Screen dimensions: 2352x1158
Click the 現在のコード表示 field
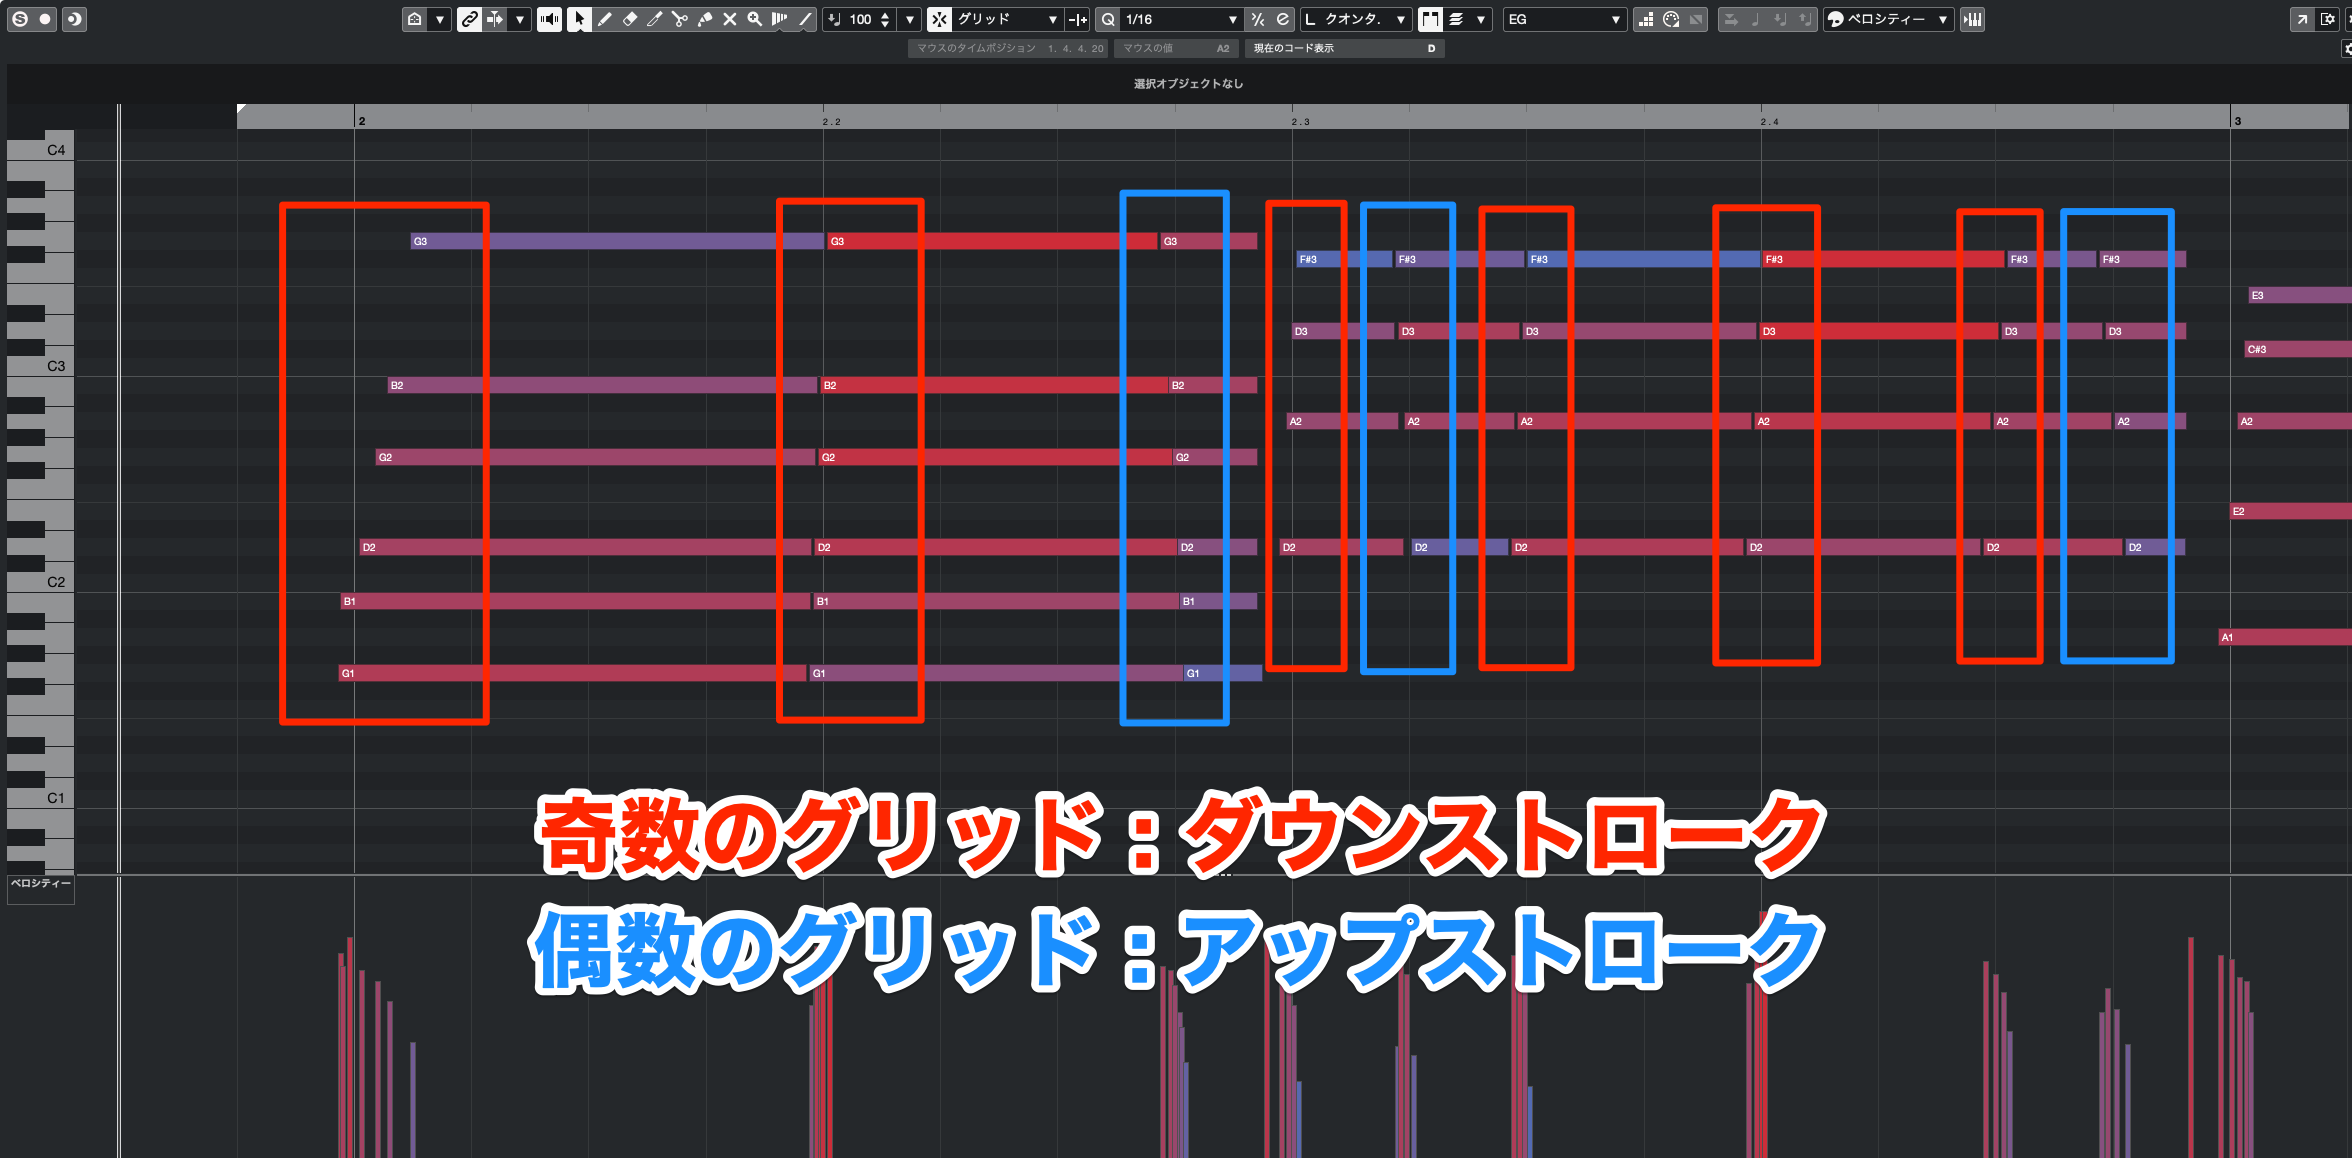1344,48
